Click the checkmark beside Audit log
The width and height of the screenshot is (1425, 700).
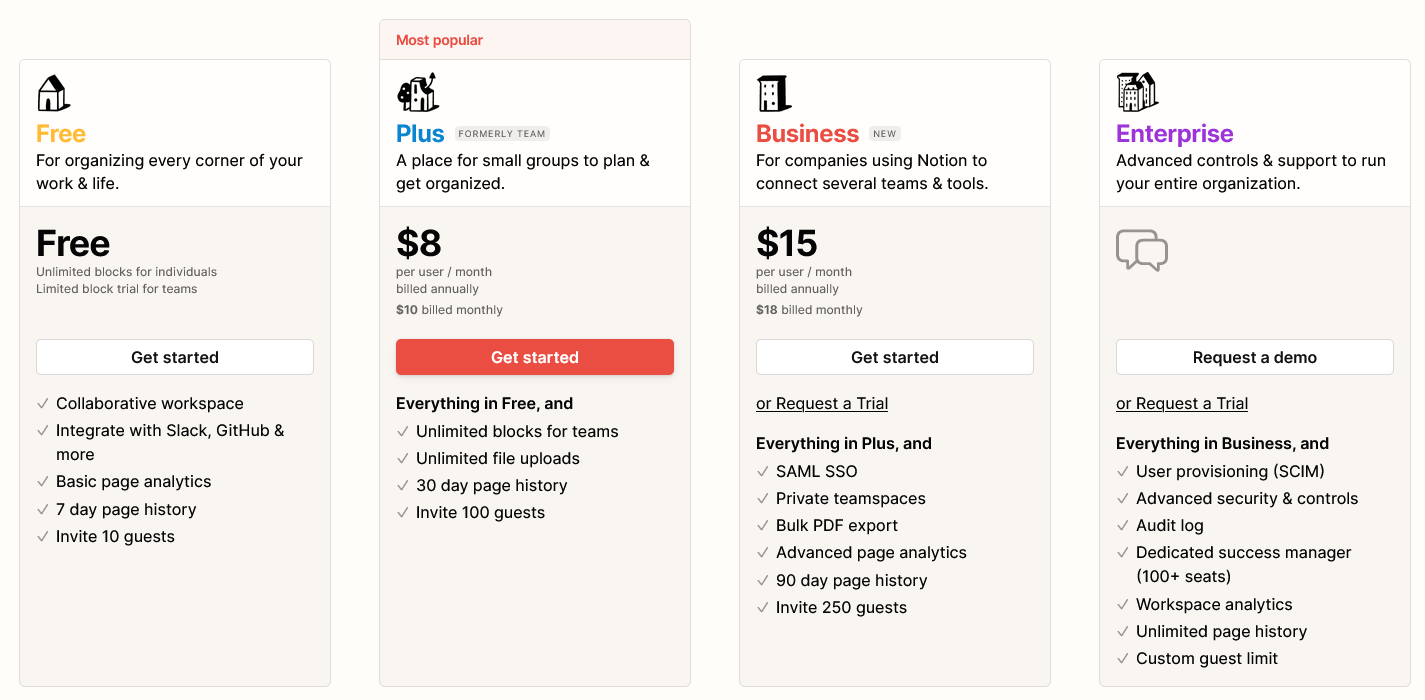tap(1123, 526)
